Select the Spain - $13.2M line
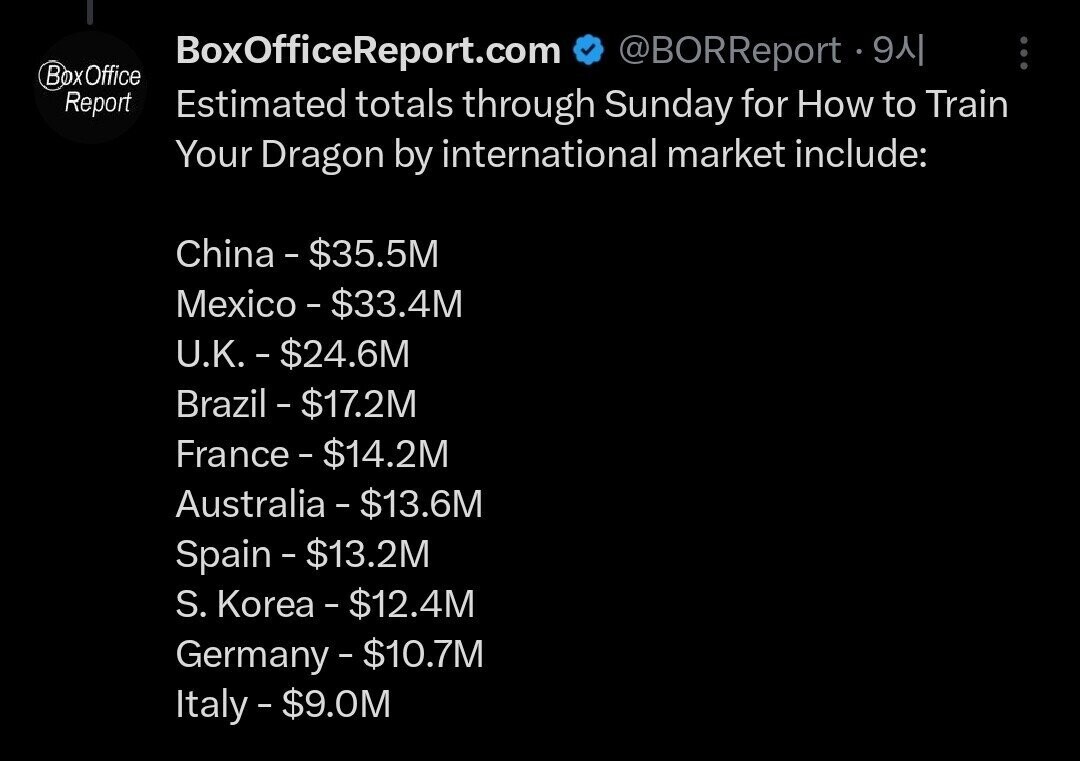The image size is (1080, 761). [303, 554]
